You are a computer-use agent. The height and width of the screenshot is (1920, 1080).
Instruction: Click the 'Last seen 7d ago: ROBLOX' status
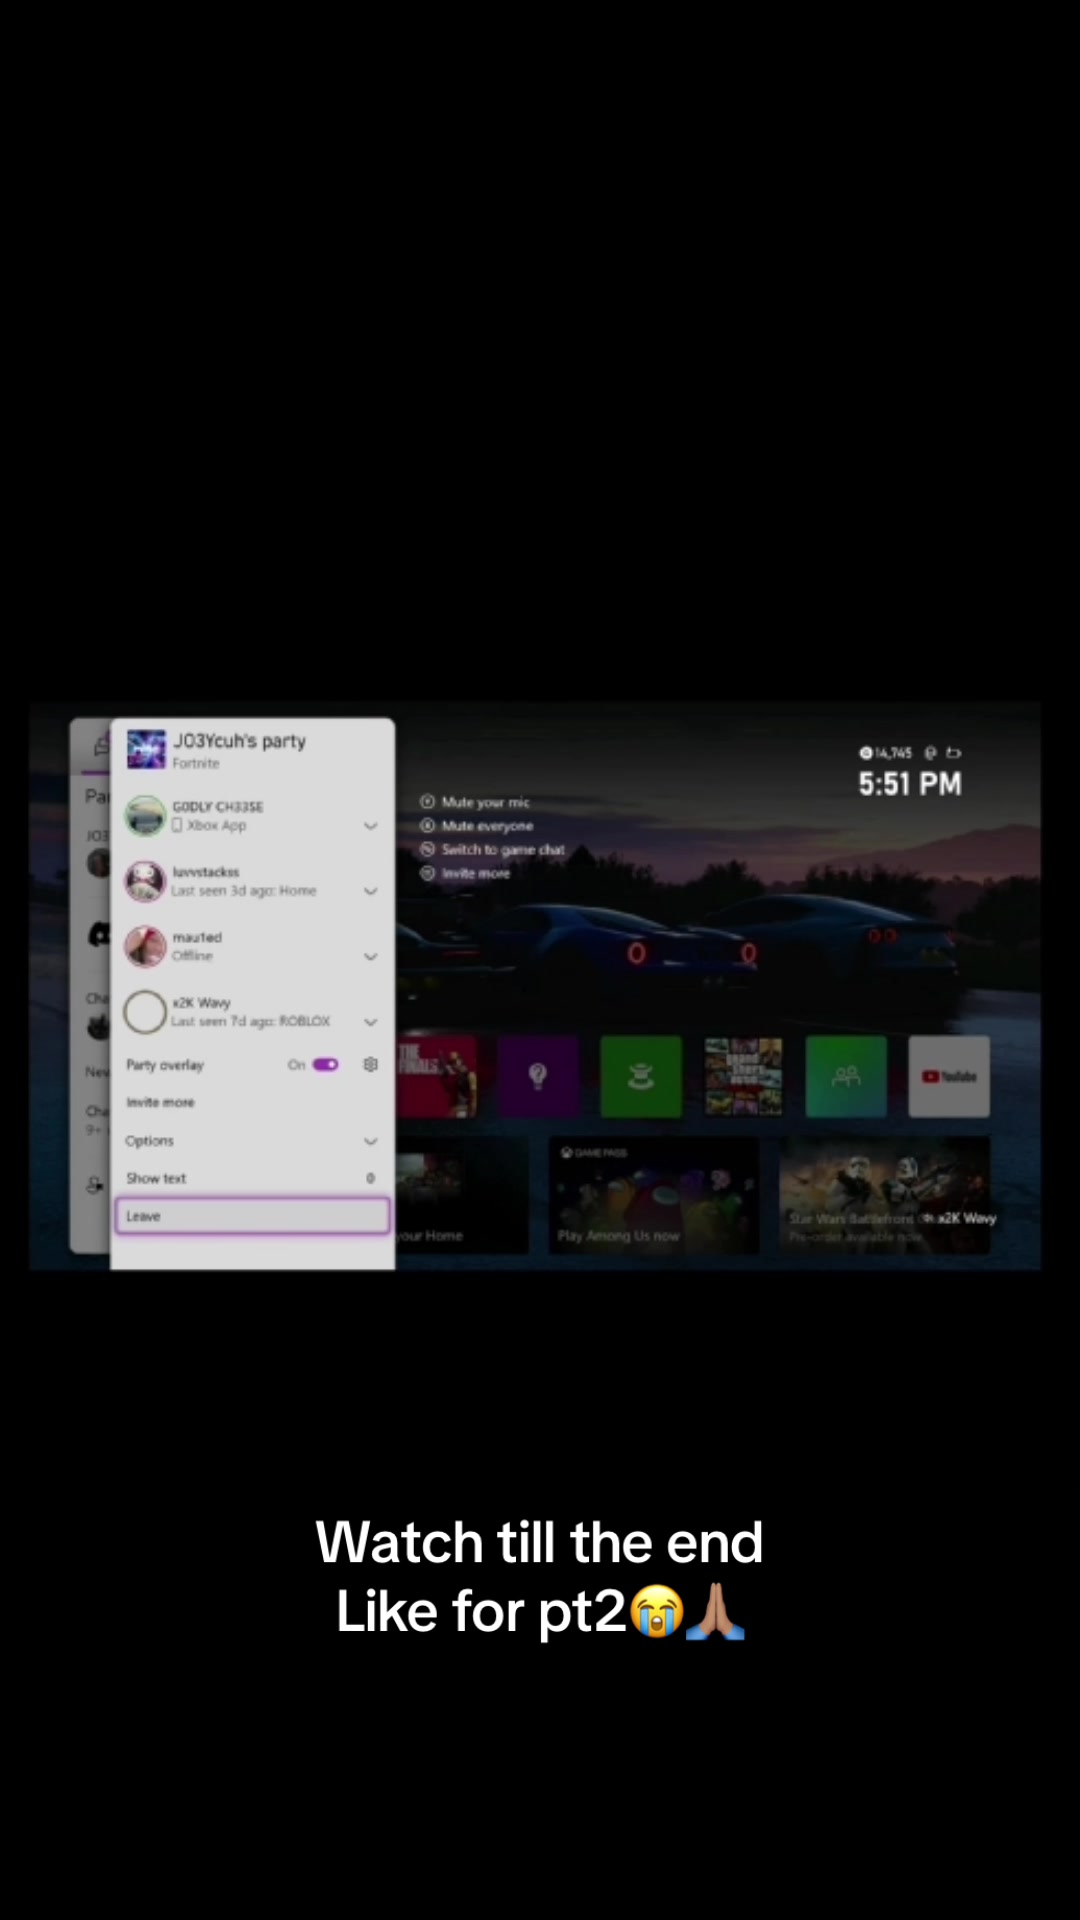250,1021
